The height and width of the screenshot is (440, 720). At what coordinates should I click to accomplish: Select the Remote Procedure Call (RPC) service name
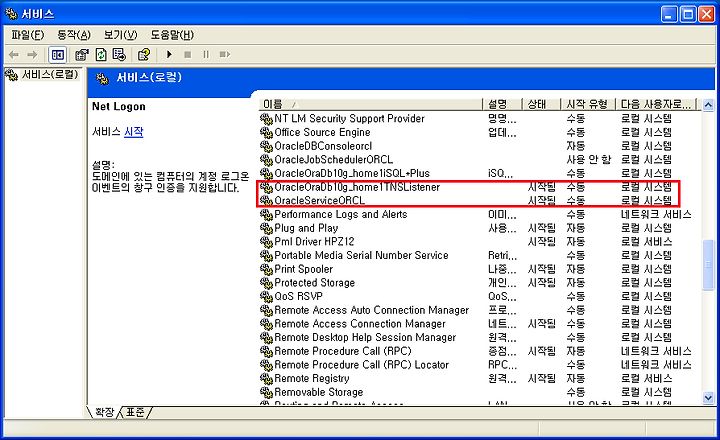pos(343,351)
